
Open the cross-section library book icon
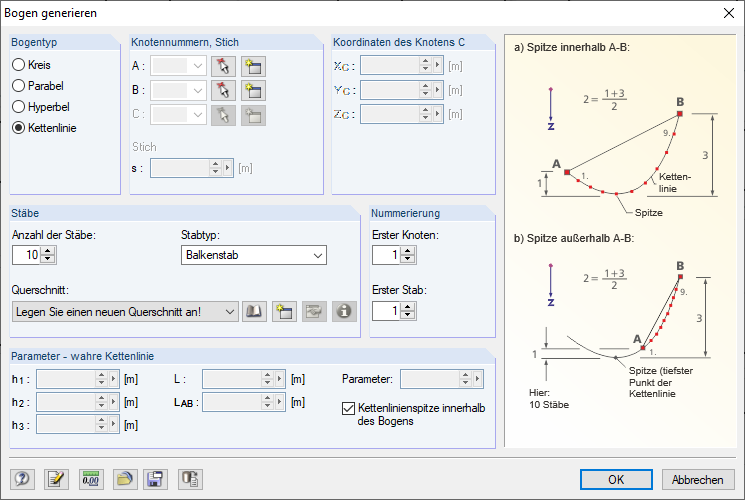coord(254,312)
